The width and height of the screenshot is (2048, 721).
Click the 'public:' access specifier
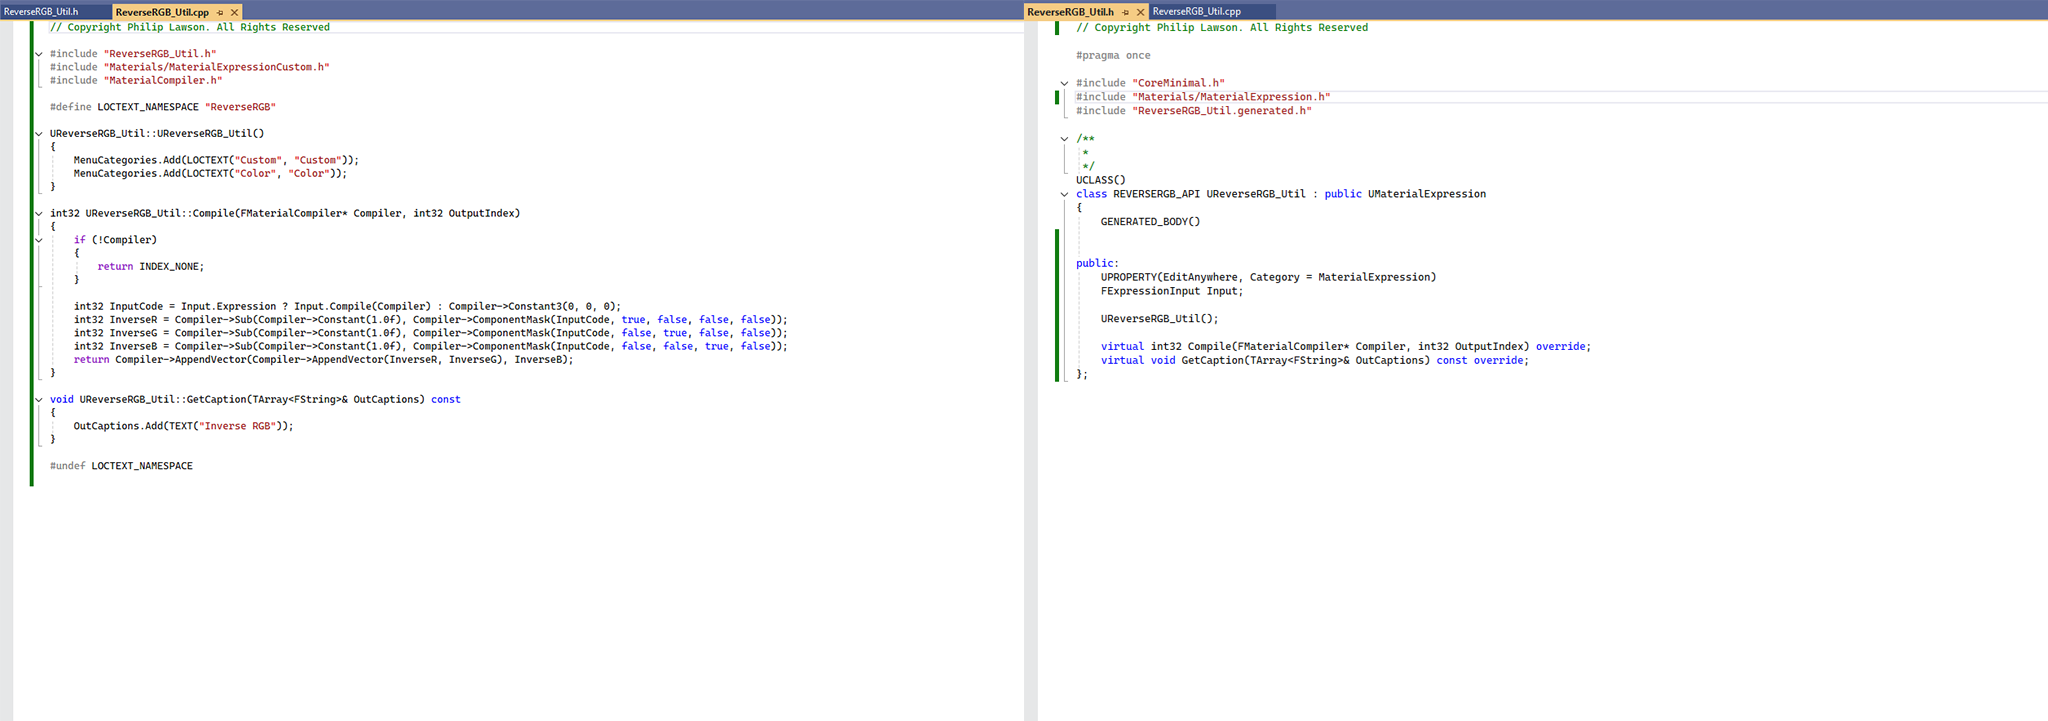(x=1097, y=264)
